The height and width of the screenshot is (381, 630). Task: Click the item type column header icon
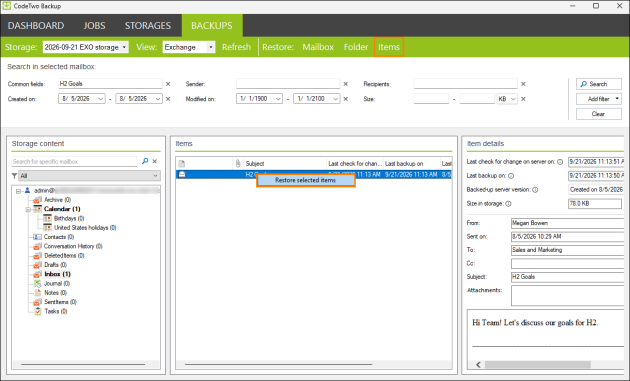(182, 164)
